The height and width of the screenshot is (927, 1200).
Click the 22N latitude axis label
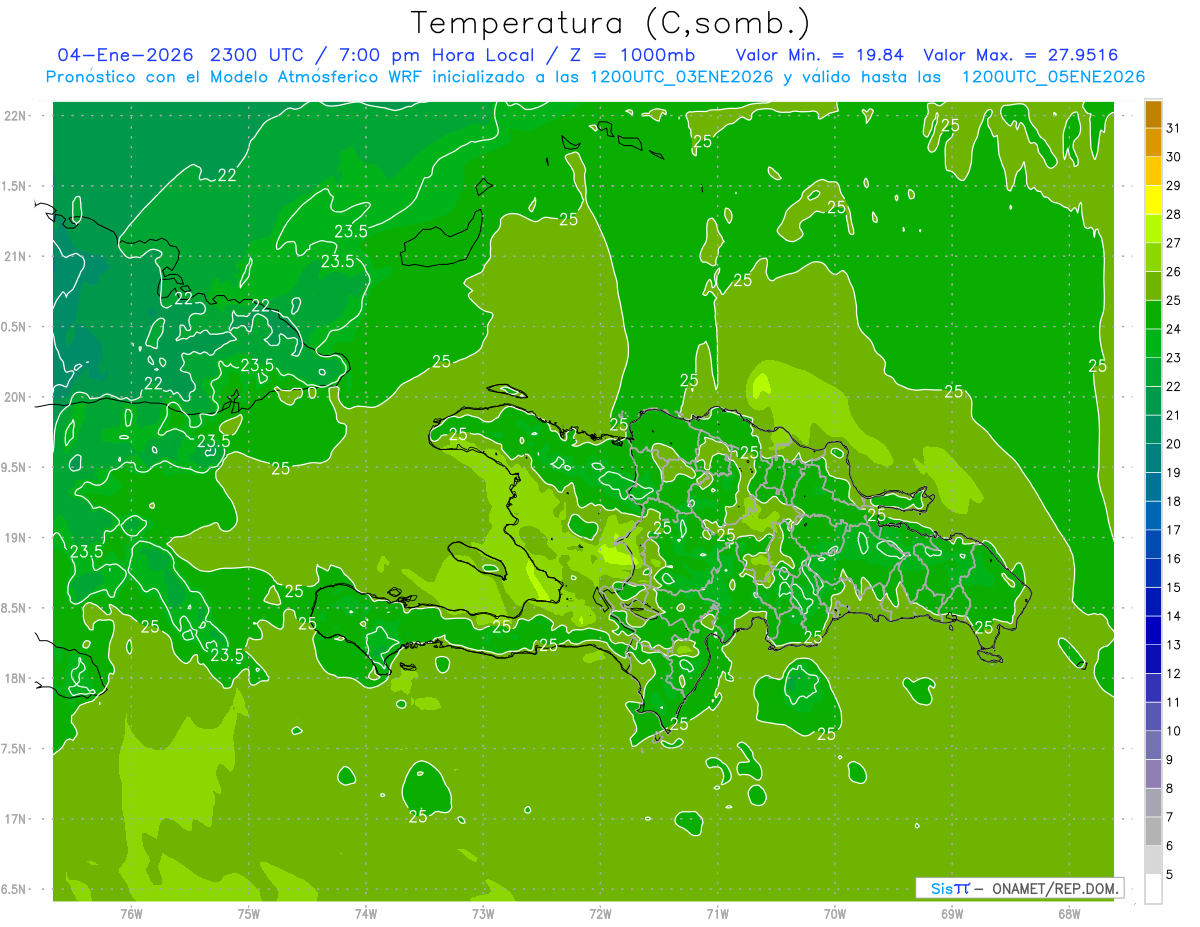pos(16,116)
